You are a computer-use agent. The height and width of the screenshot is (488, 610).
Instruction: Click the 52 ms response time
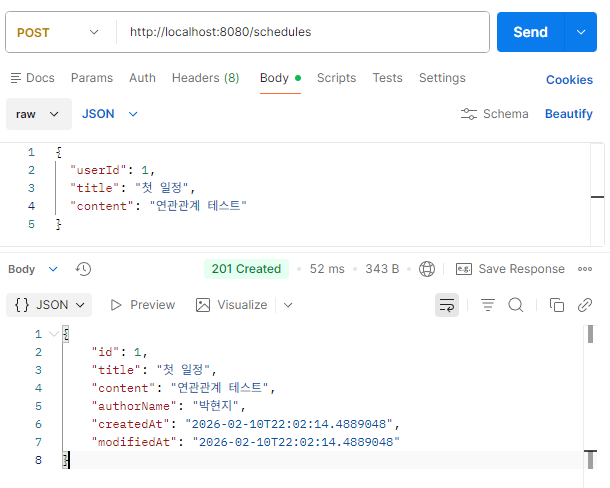[x=327, y=269]
